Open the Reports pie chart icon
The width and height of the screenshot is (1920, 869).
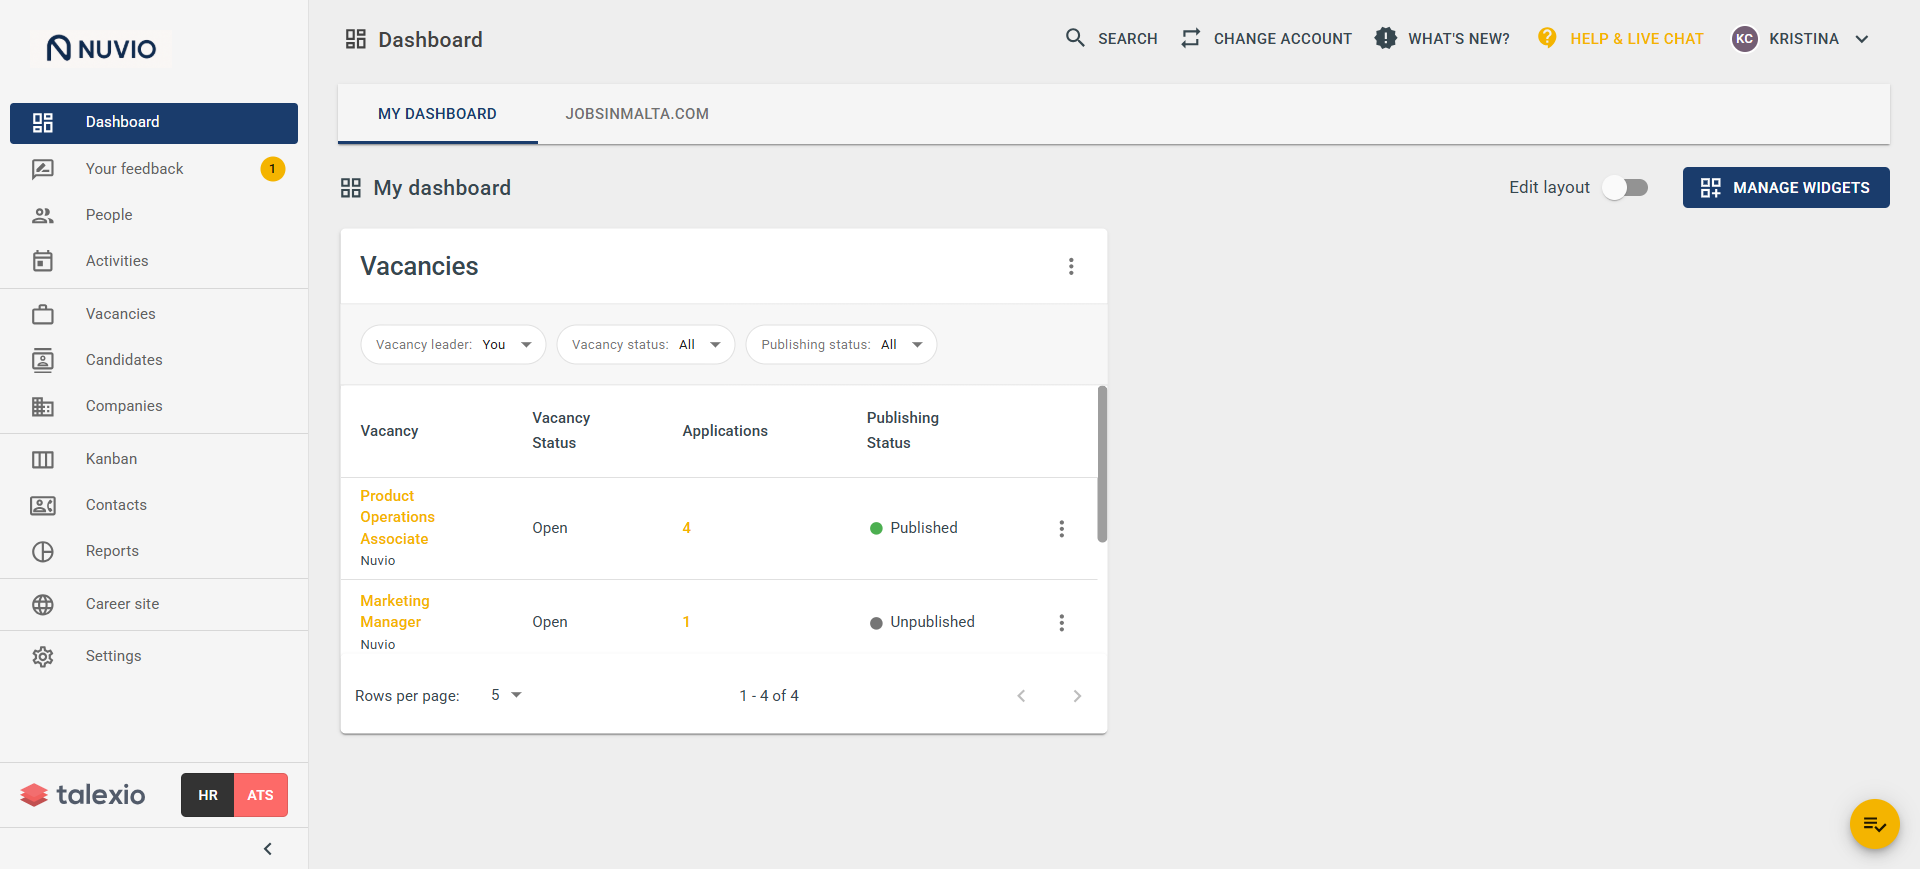[x=43, y=551]
